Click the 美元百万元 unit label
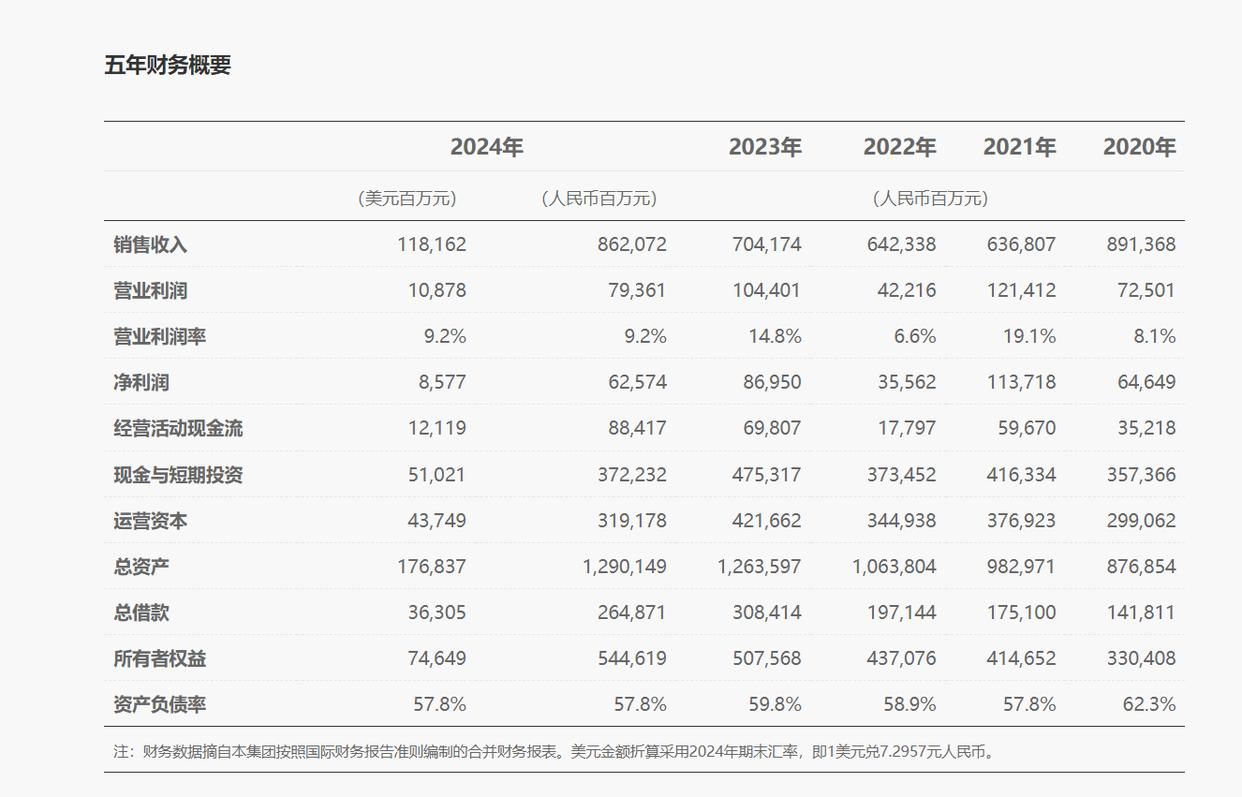This screenshot has height=797, width=1242. (407, 198)
